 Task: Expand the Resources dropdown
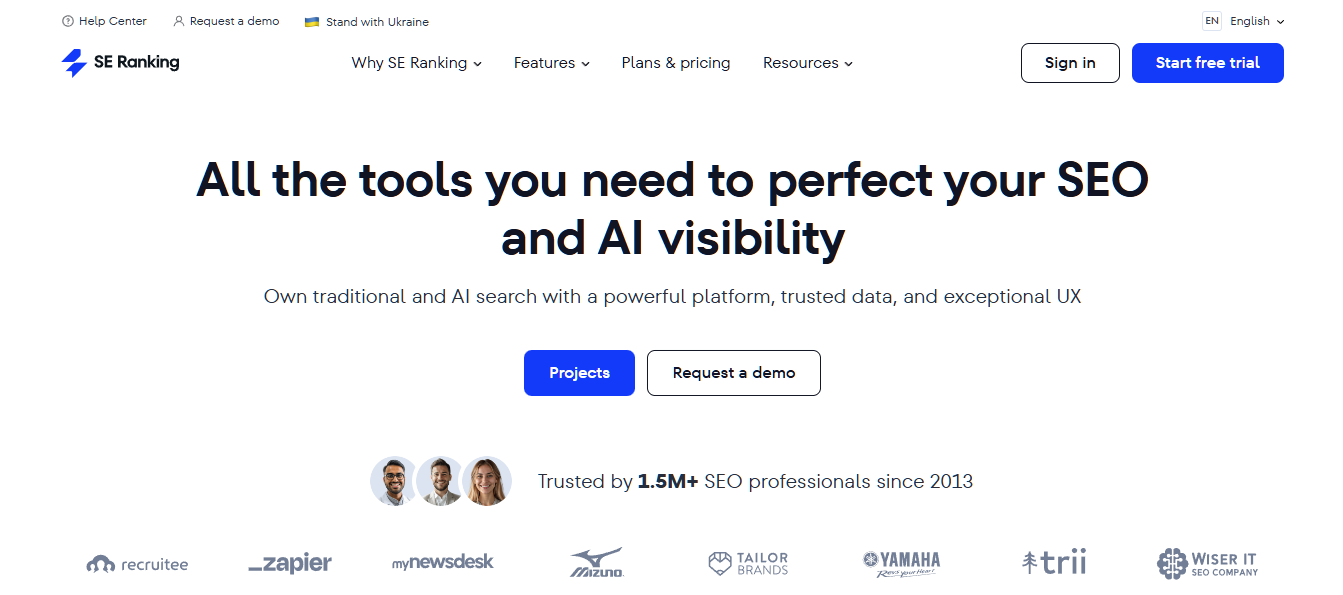807,62
